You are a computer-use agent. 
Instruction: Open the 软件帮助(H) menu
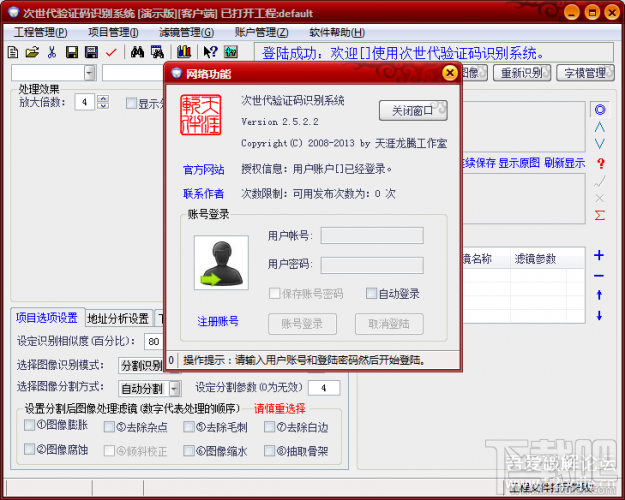[337, 32]
